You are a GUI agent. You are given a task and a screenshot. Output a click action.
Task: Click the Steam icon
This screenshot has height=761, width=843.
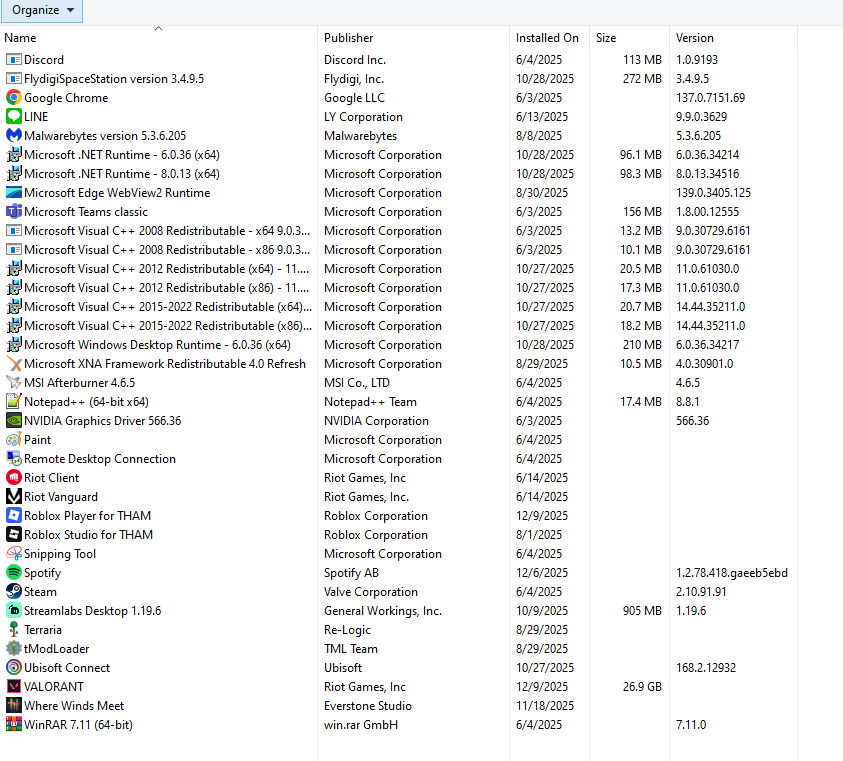13,592
